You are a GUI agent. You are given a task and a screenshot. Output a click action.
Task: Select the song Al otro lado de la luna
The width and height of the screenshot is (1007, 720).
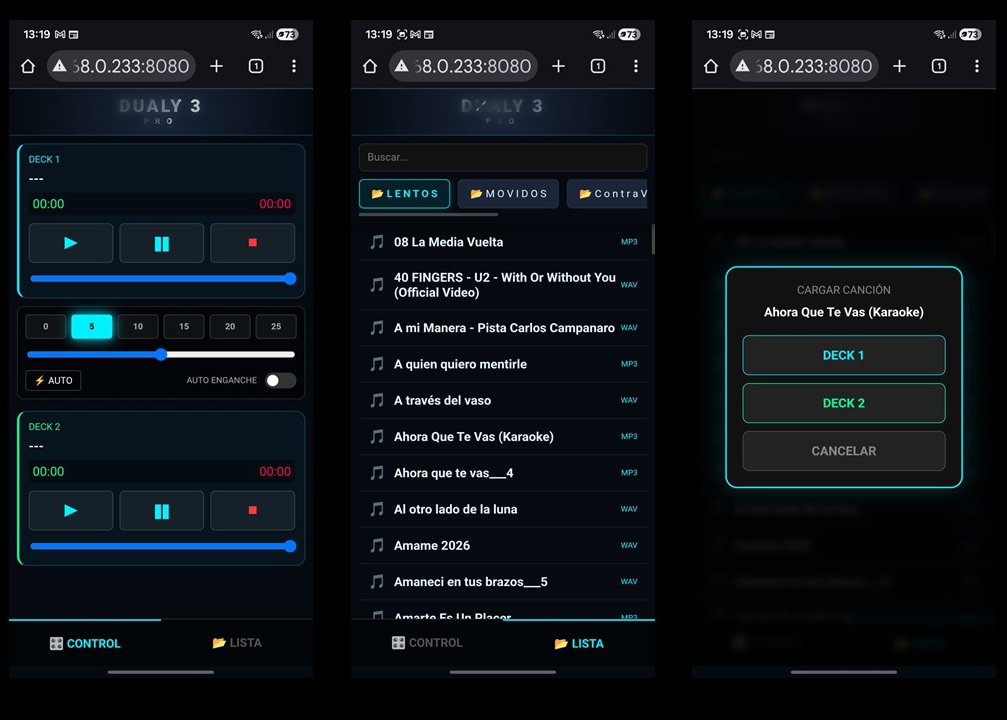[x=455, y=509]
